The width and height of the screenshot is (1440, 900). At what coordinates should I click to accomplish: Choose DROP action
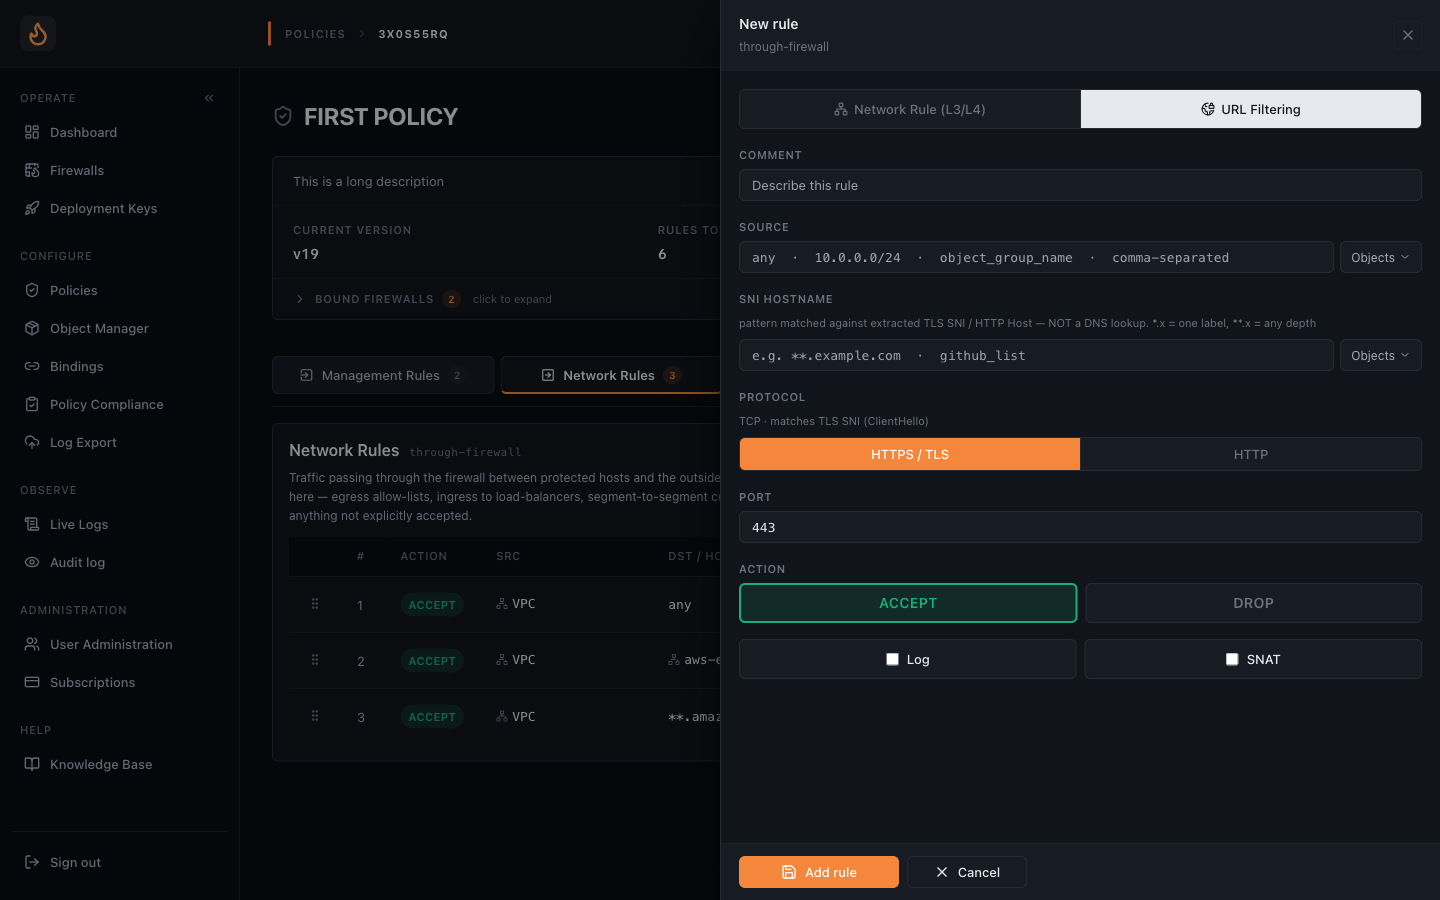[x=1253, y=603]
